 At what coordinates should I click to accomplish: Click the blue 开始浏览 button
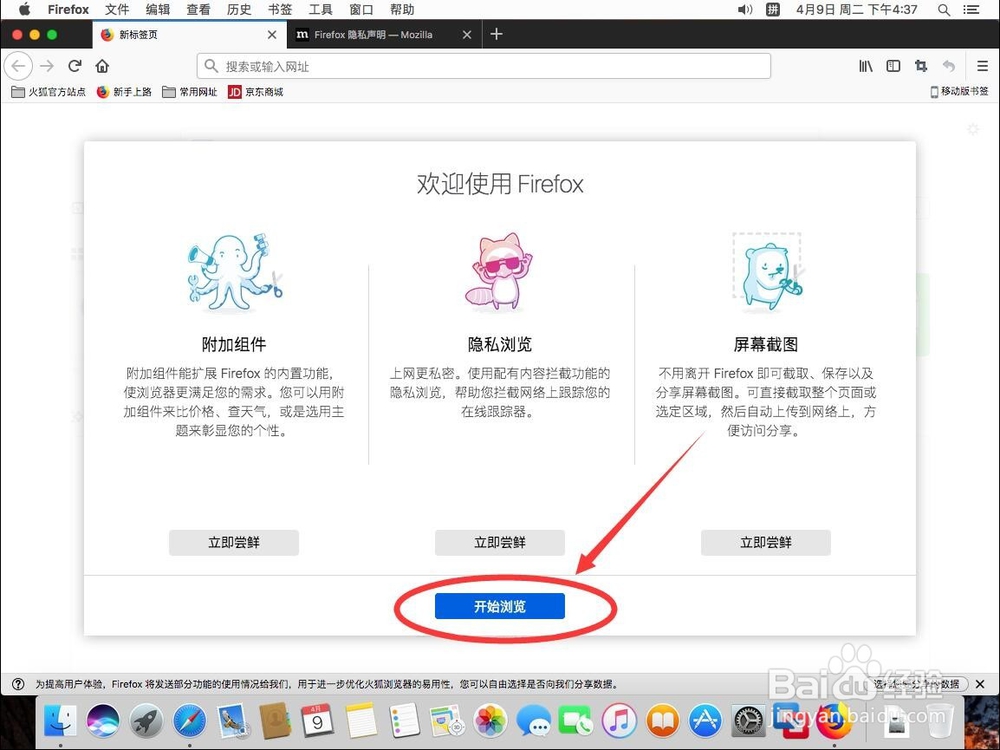(x=499, y=606)
